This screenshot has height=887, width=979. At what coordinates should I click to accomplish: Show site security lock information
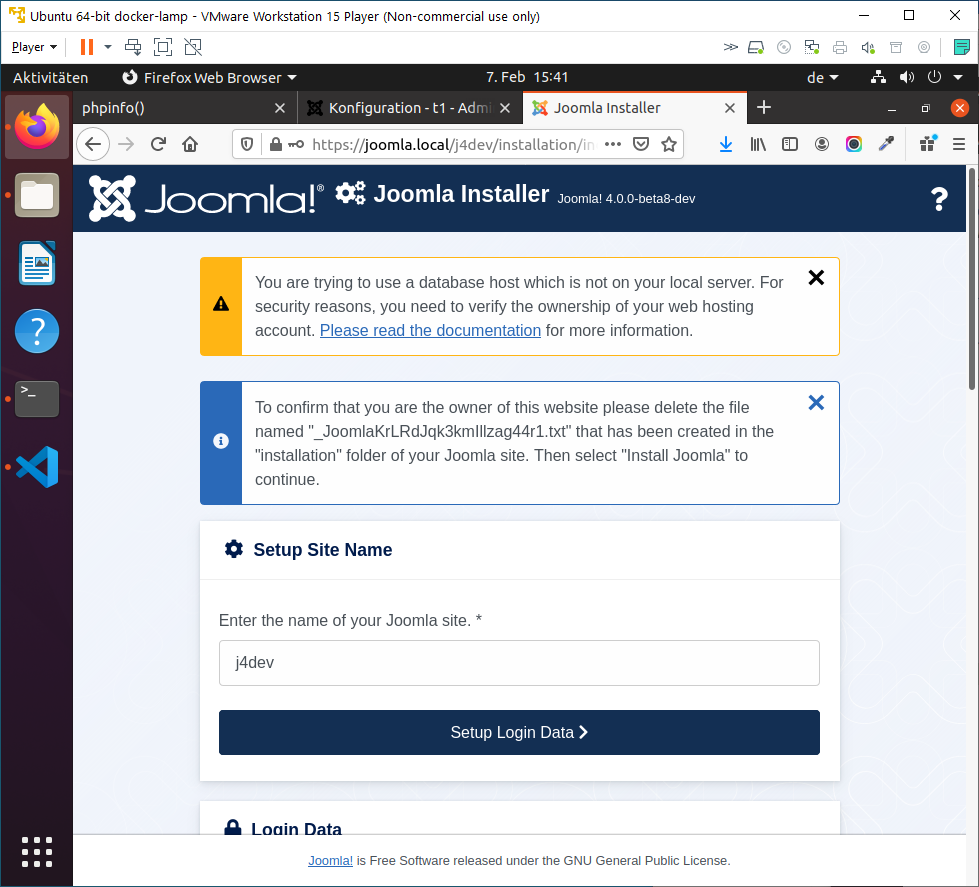tap(275, 145)
